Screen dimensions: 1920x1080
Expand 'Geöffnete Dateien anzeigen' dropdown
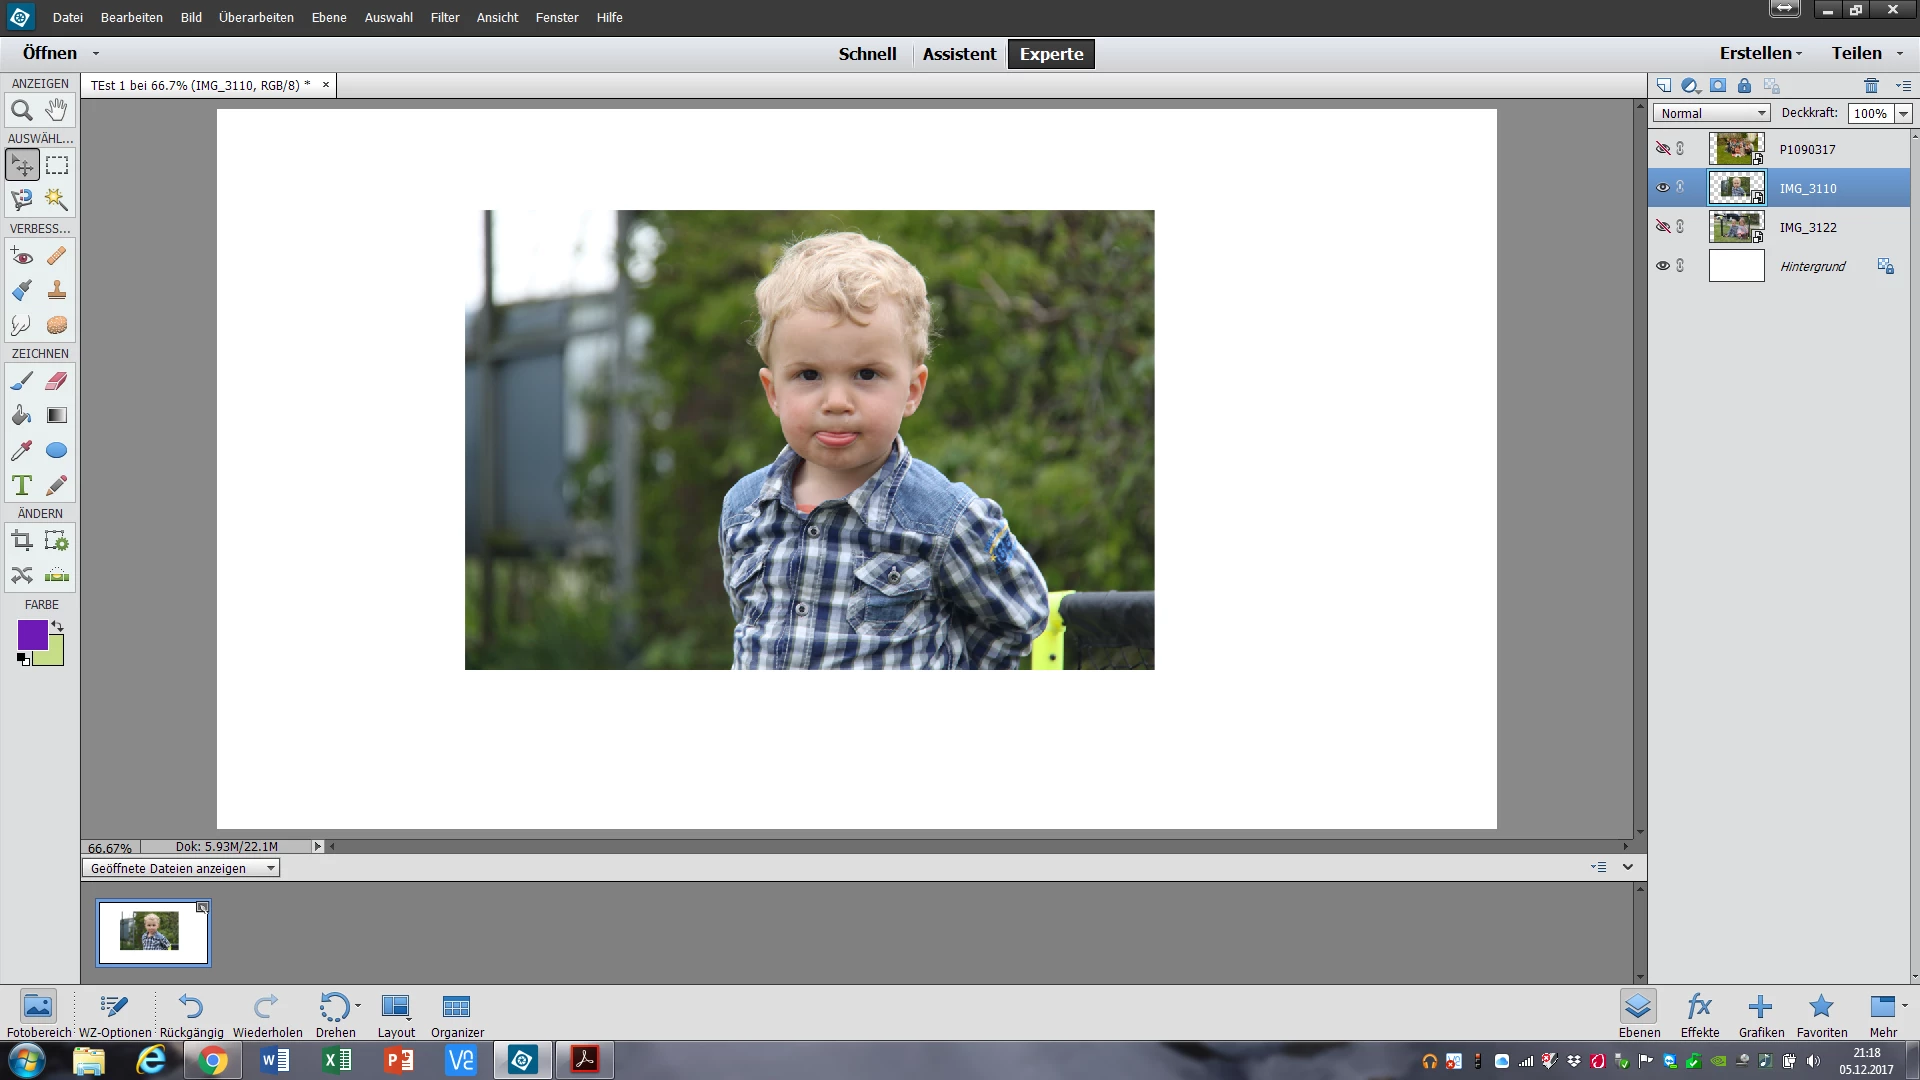tap(180, 868)
